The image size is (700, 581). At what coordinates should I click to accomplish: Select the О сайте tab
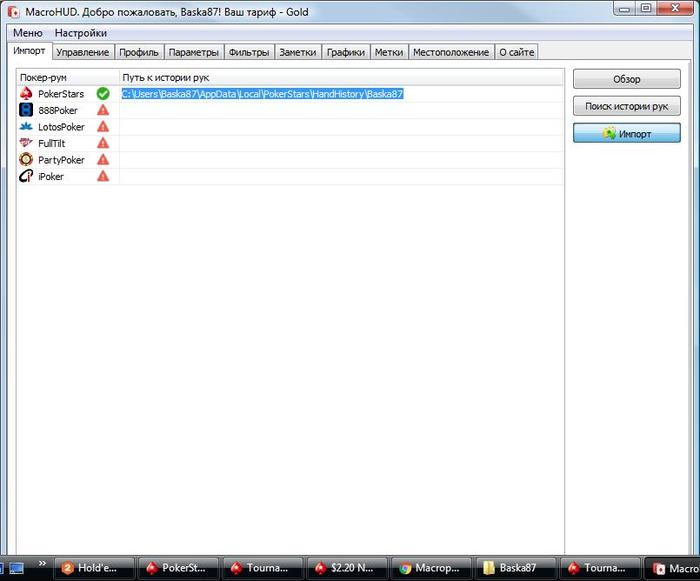[x=517, y=52]
